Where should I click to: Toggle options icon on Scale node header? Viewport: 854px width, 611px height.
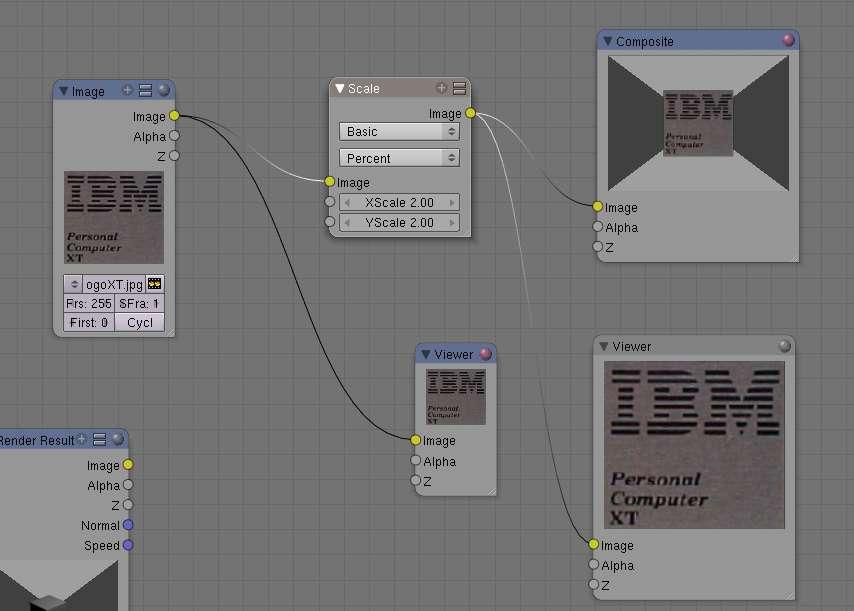tap(459, 88)
